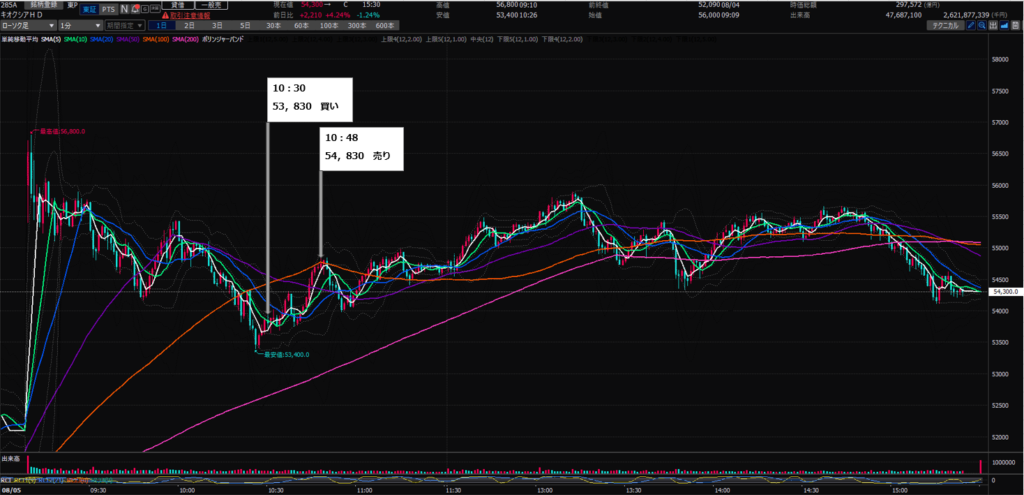Image resolution: width=1024 pixels, height=495 pixels.
Task: Click the 285A stock code
Action: coord(9,5)
